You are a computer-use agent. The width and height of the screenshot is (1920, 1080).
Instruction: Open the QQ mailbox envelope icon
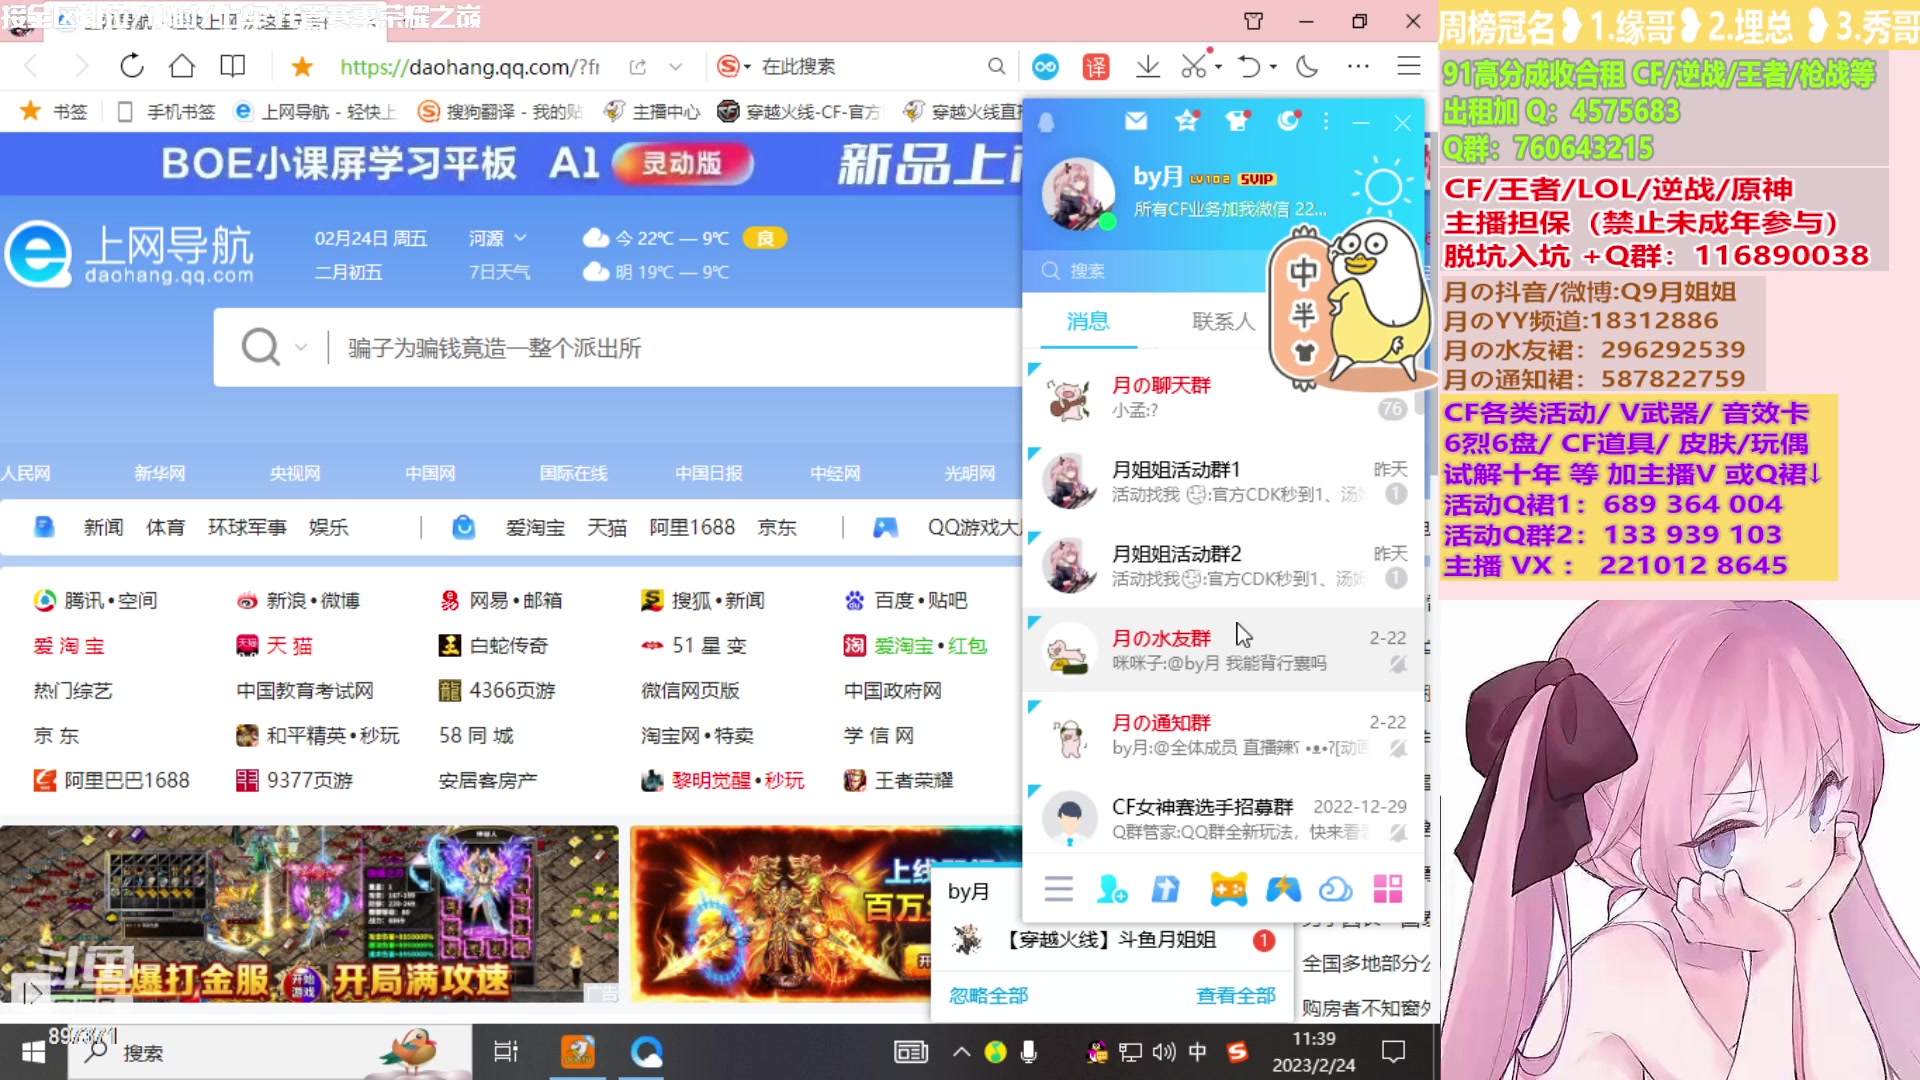click(1136, 121)
